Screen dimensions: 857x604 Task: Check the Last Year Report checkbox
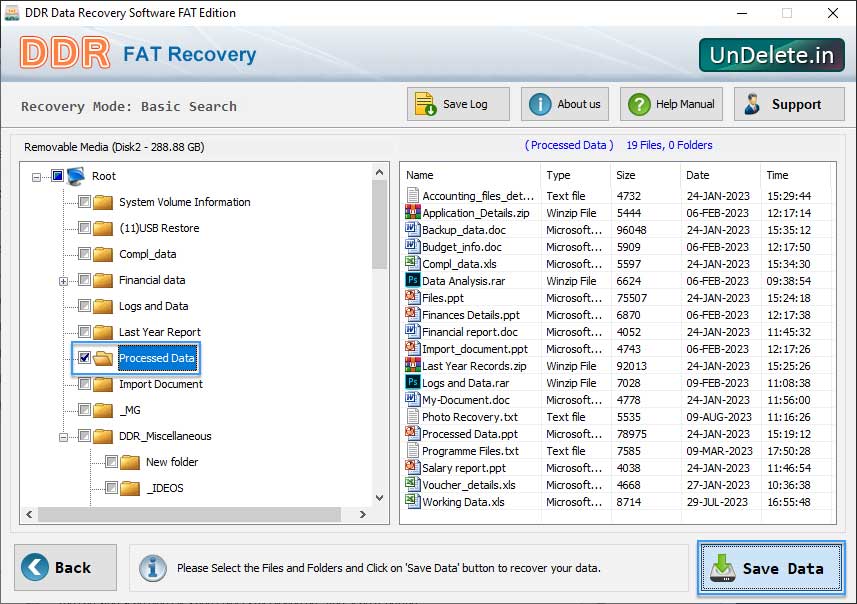click(84, 332)
